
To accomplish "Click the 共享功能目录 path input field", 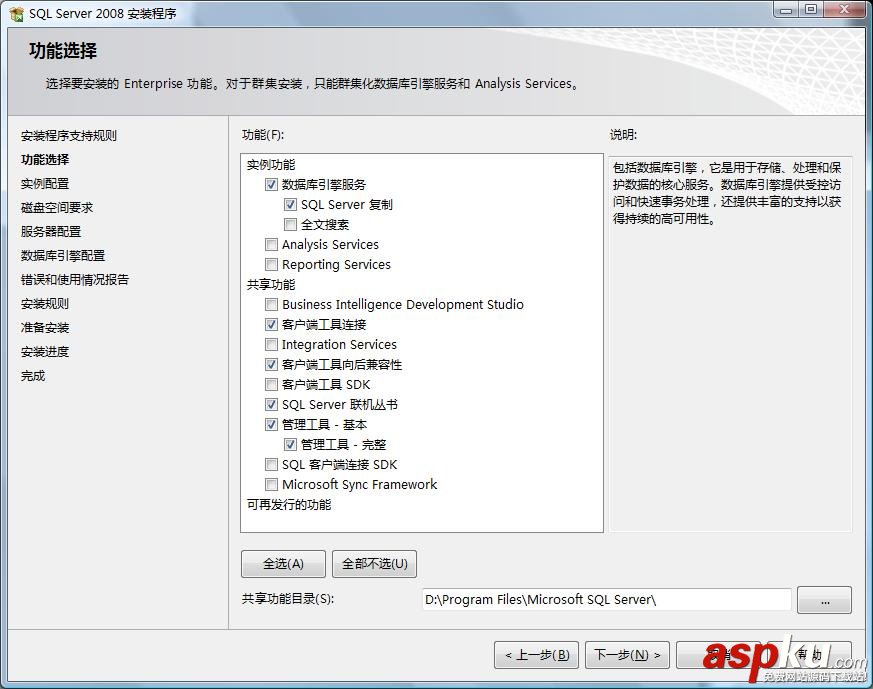I will (x=606, y=599).
